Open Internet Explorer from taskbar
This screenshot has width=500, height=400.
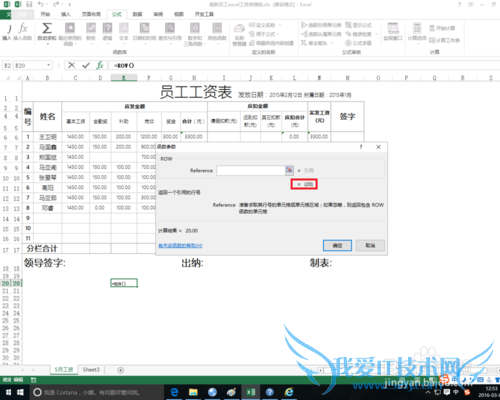tap(289, 392)
